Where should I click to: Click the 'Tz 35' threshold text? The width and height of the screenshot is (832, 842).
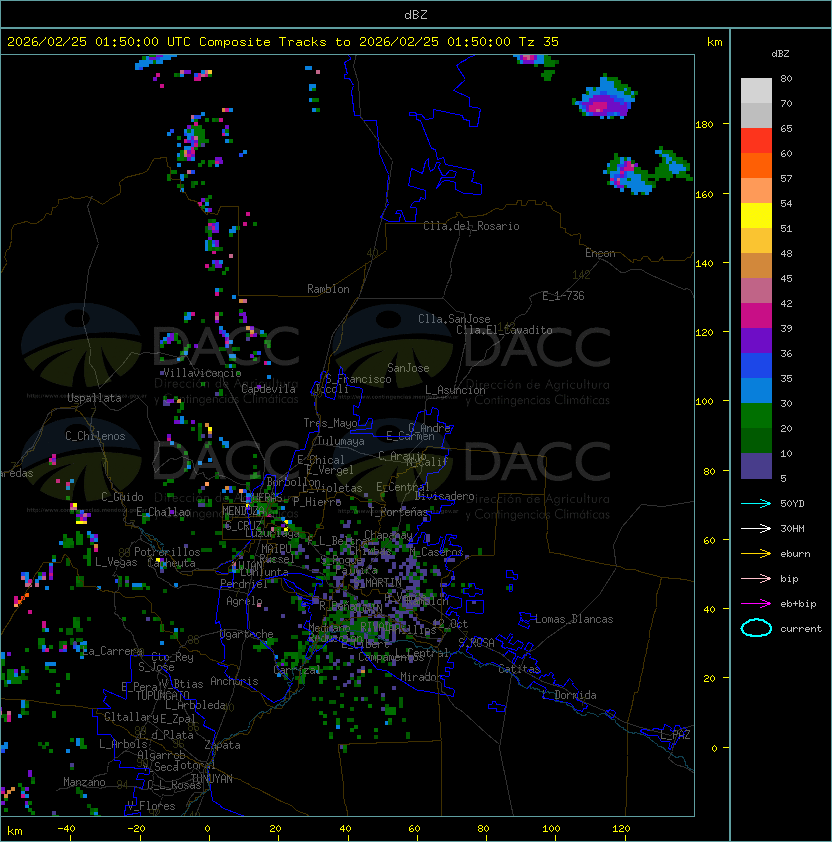click(x=539, y=42)
